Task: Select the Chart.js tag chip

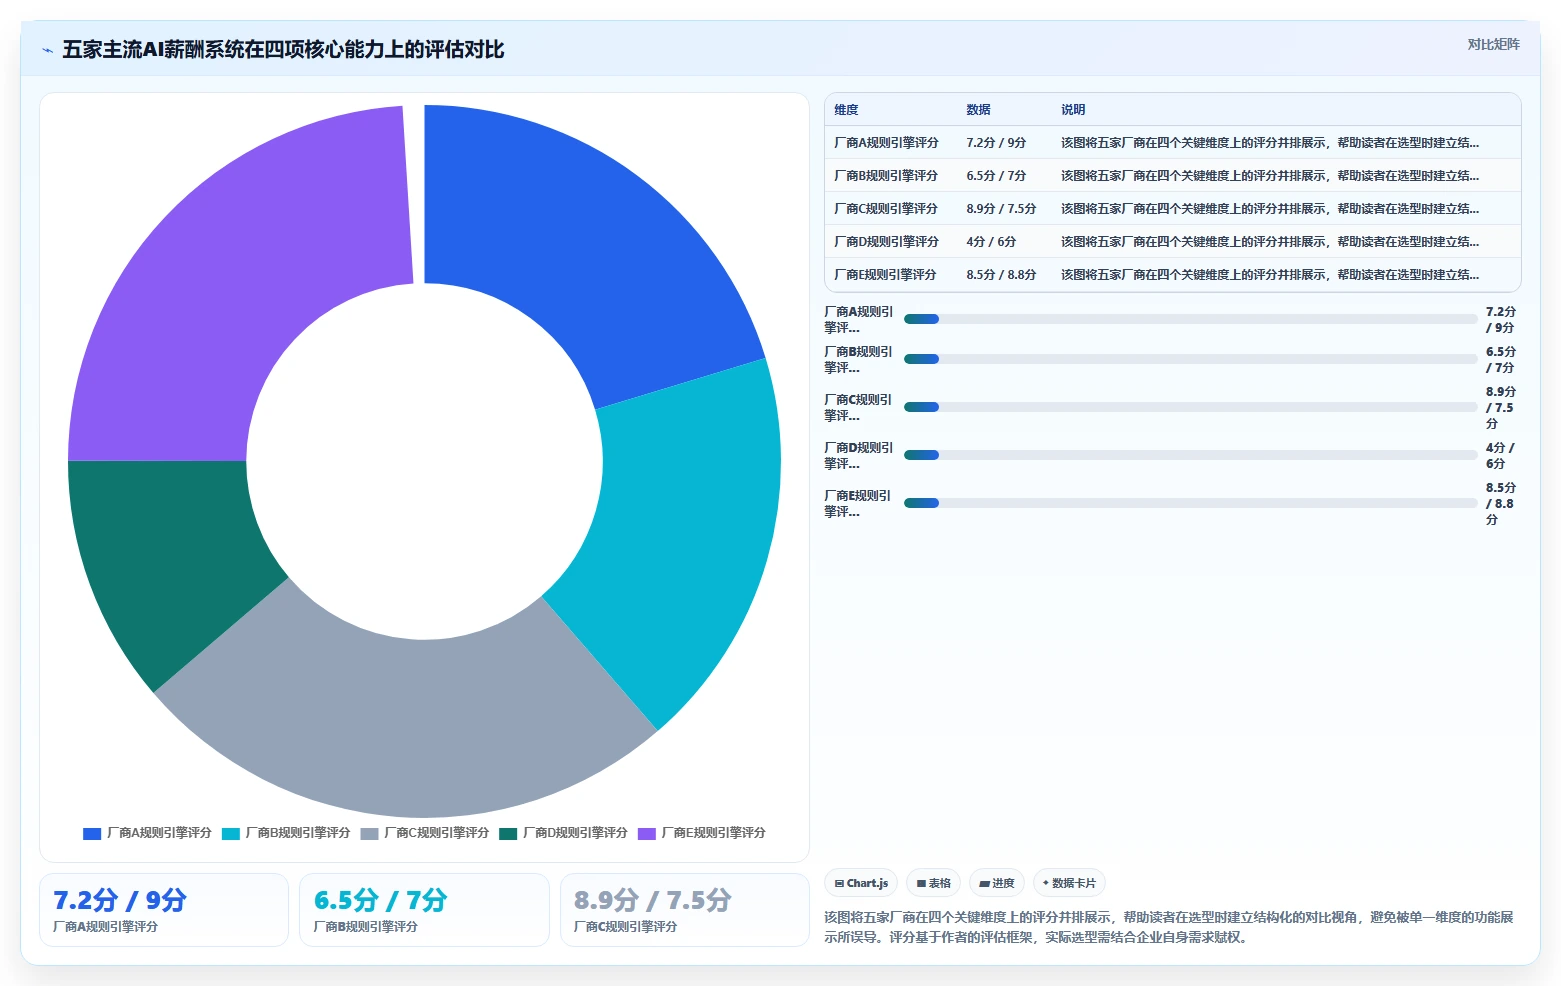Action: (861, 883)
